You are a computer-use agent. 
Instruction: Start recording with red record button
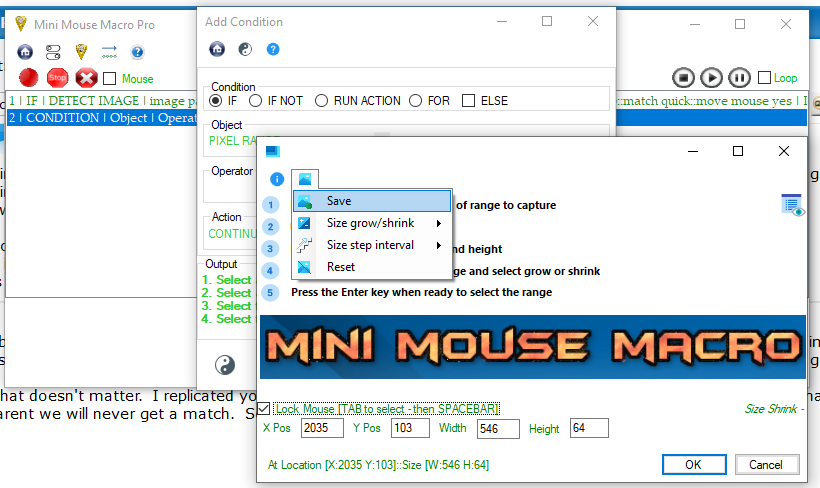coord(29,78)
